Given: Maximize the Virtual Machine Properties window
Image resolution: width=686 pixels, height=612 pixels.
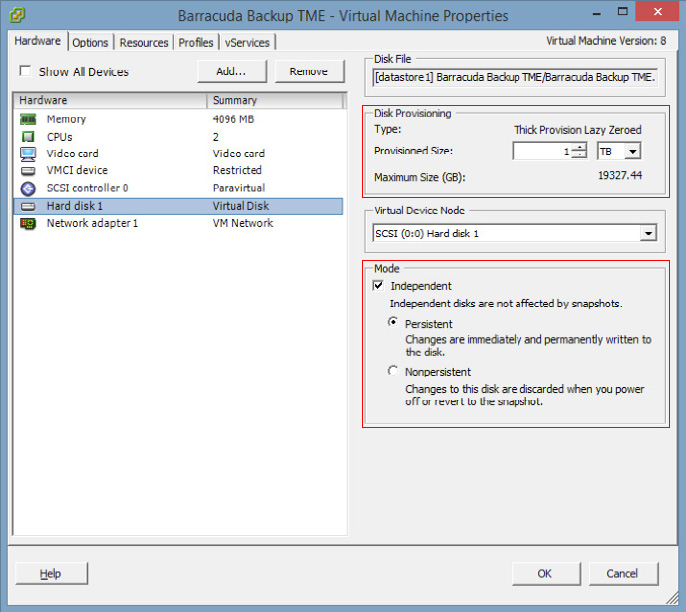Looking at the screenshot, I should [x=623, y=12].
